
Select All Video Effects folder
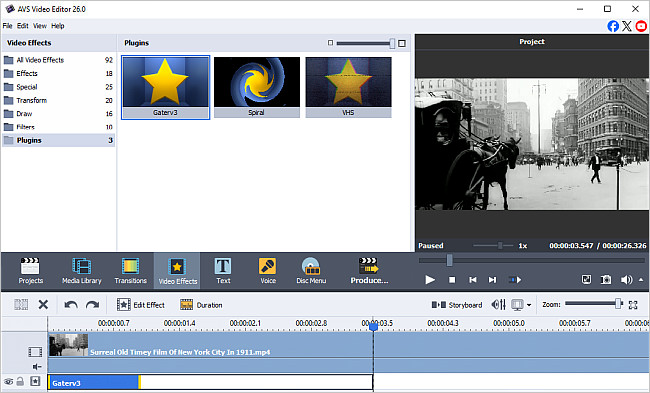pos(58,60)
